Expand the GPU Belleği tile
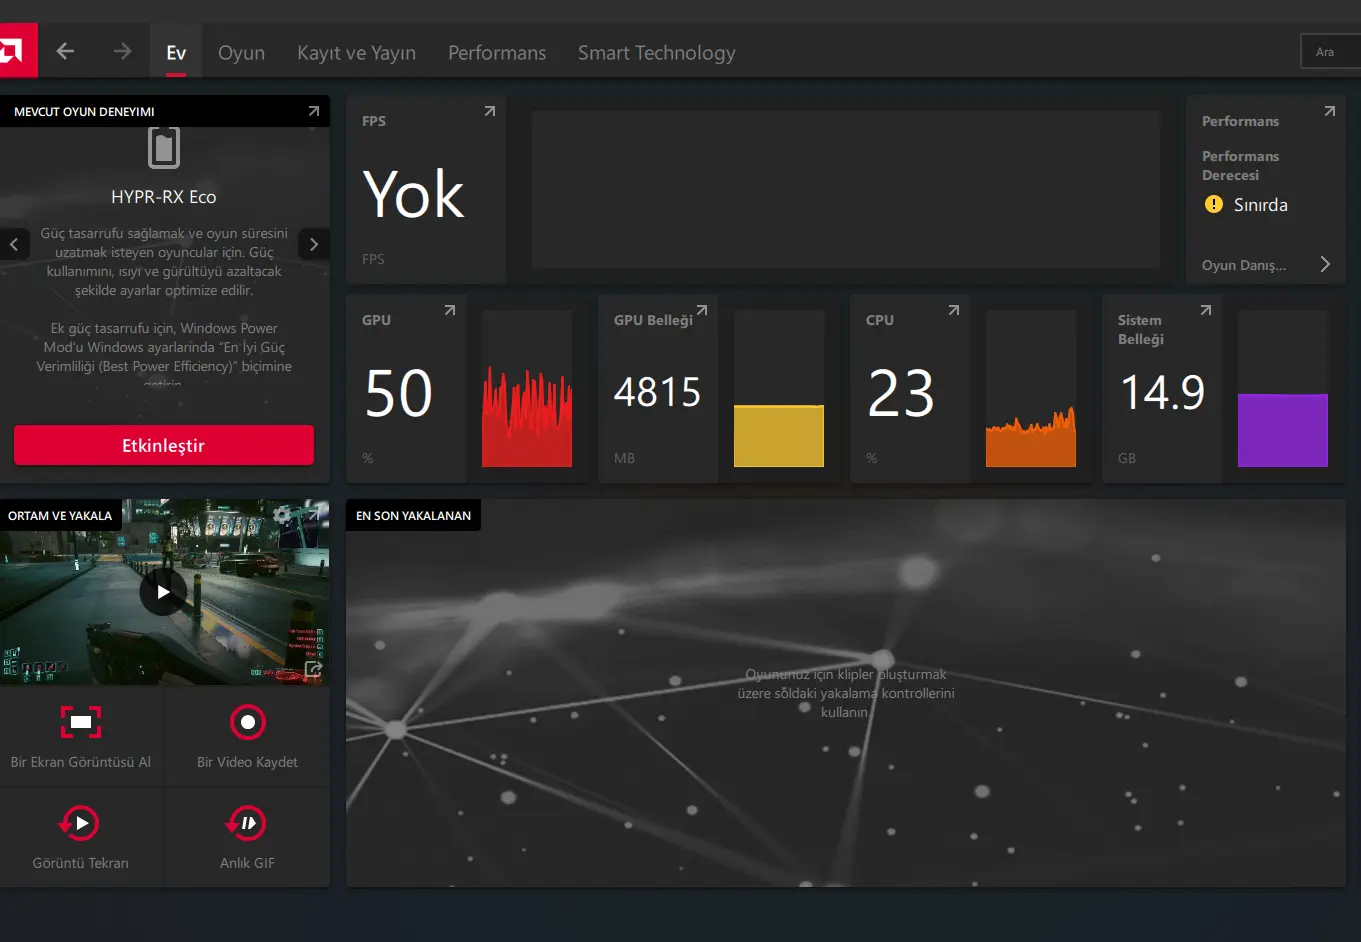1361x942 pixels. click(702, 310)
